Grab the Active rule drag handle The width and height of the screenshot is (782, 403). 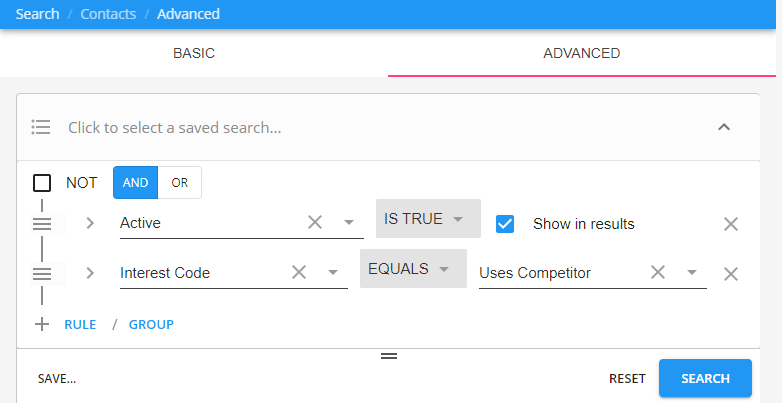click(x=42, y=224)
